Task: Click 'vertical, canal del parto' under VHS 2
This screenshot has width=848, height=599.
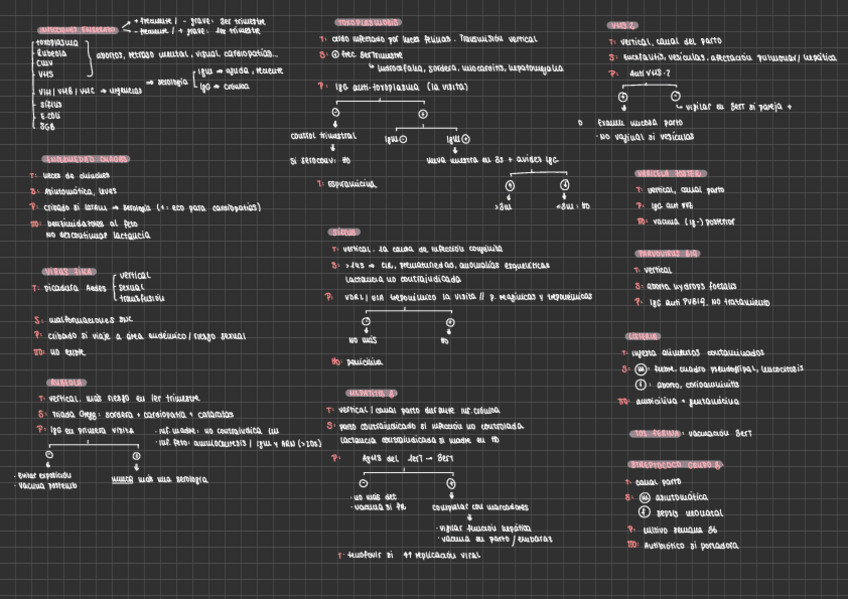Action: [x=671, y=41]
